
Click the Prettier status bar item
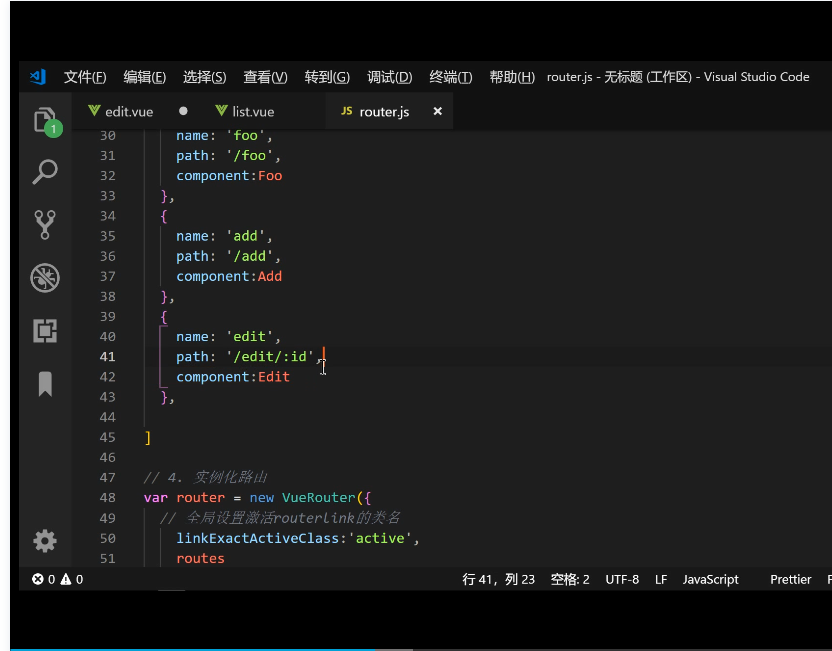pyautogui.click(x=791, y=579)
